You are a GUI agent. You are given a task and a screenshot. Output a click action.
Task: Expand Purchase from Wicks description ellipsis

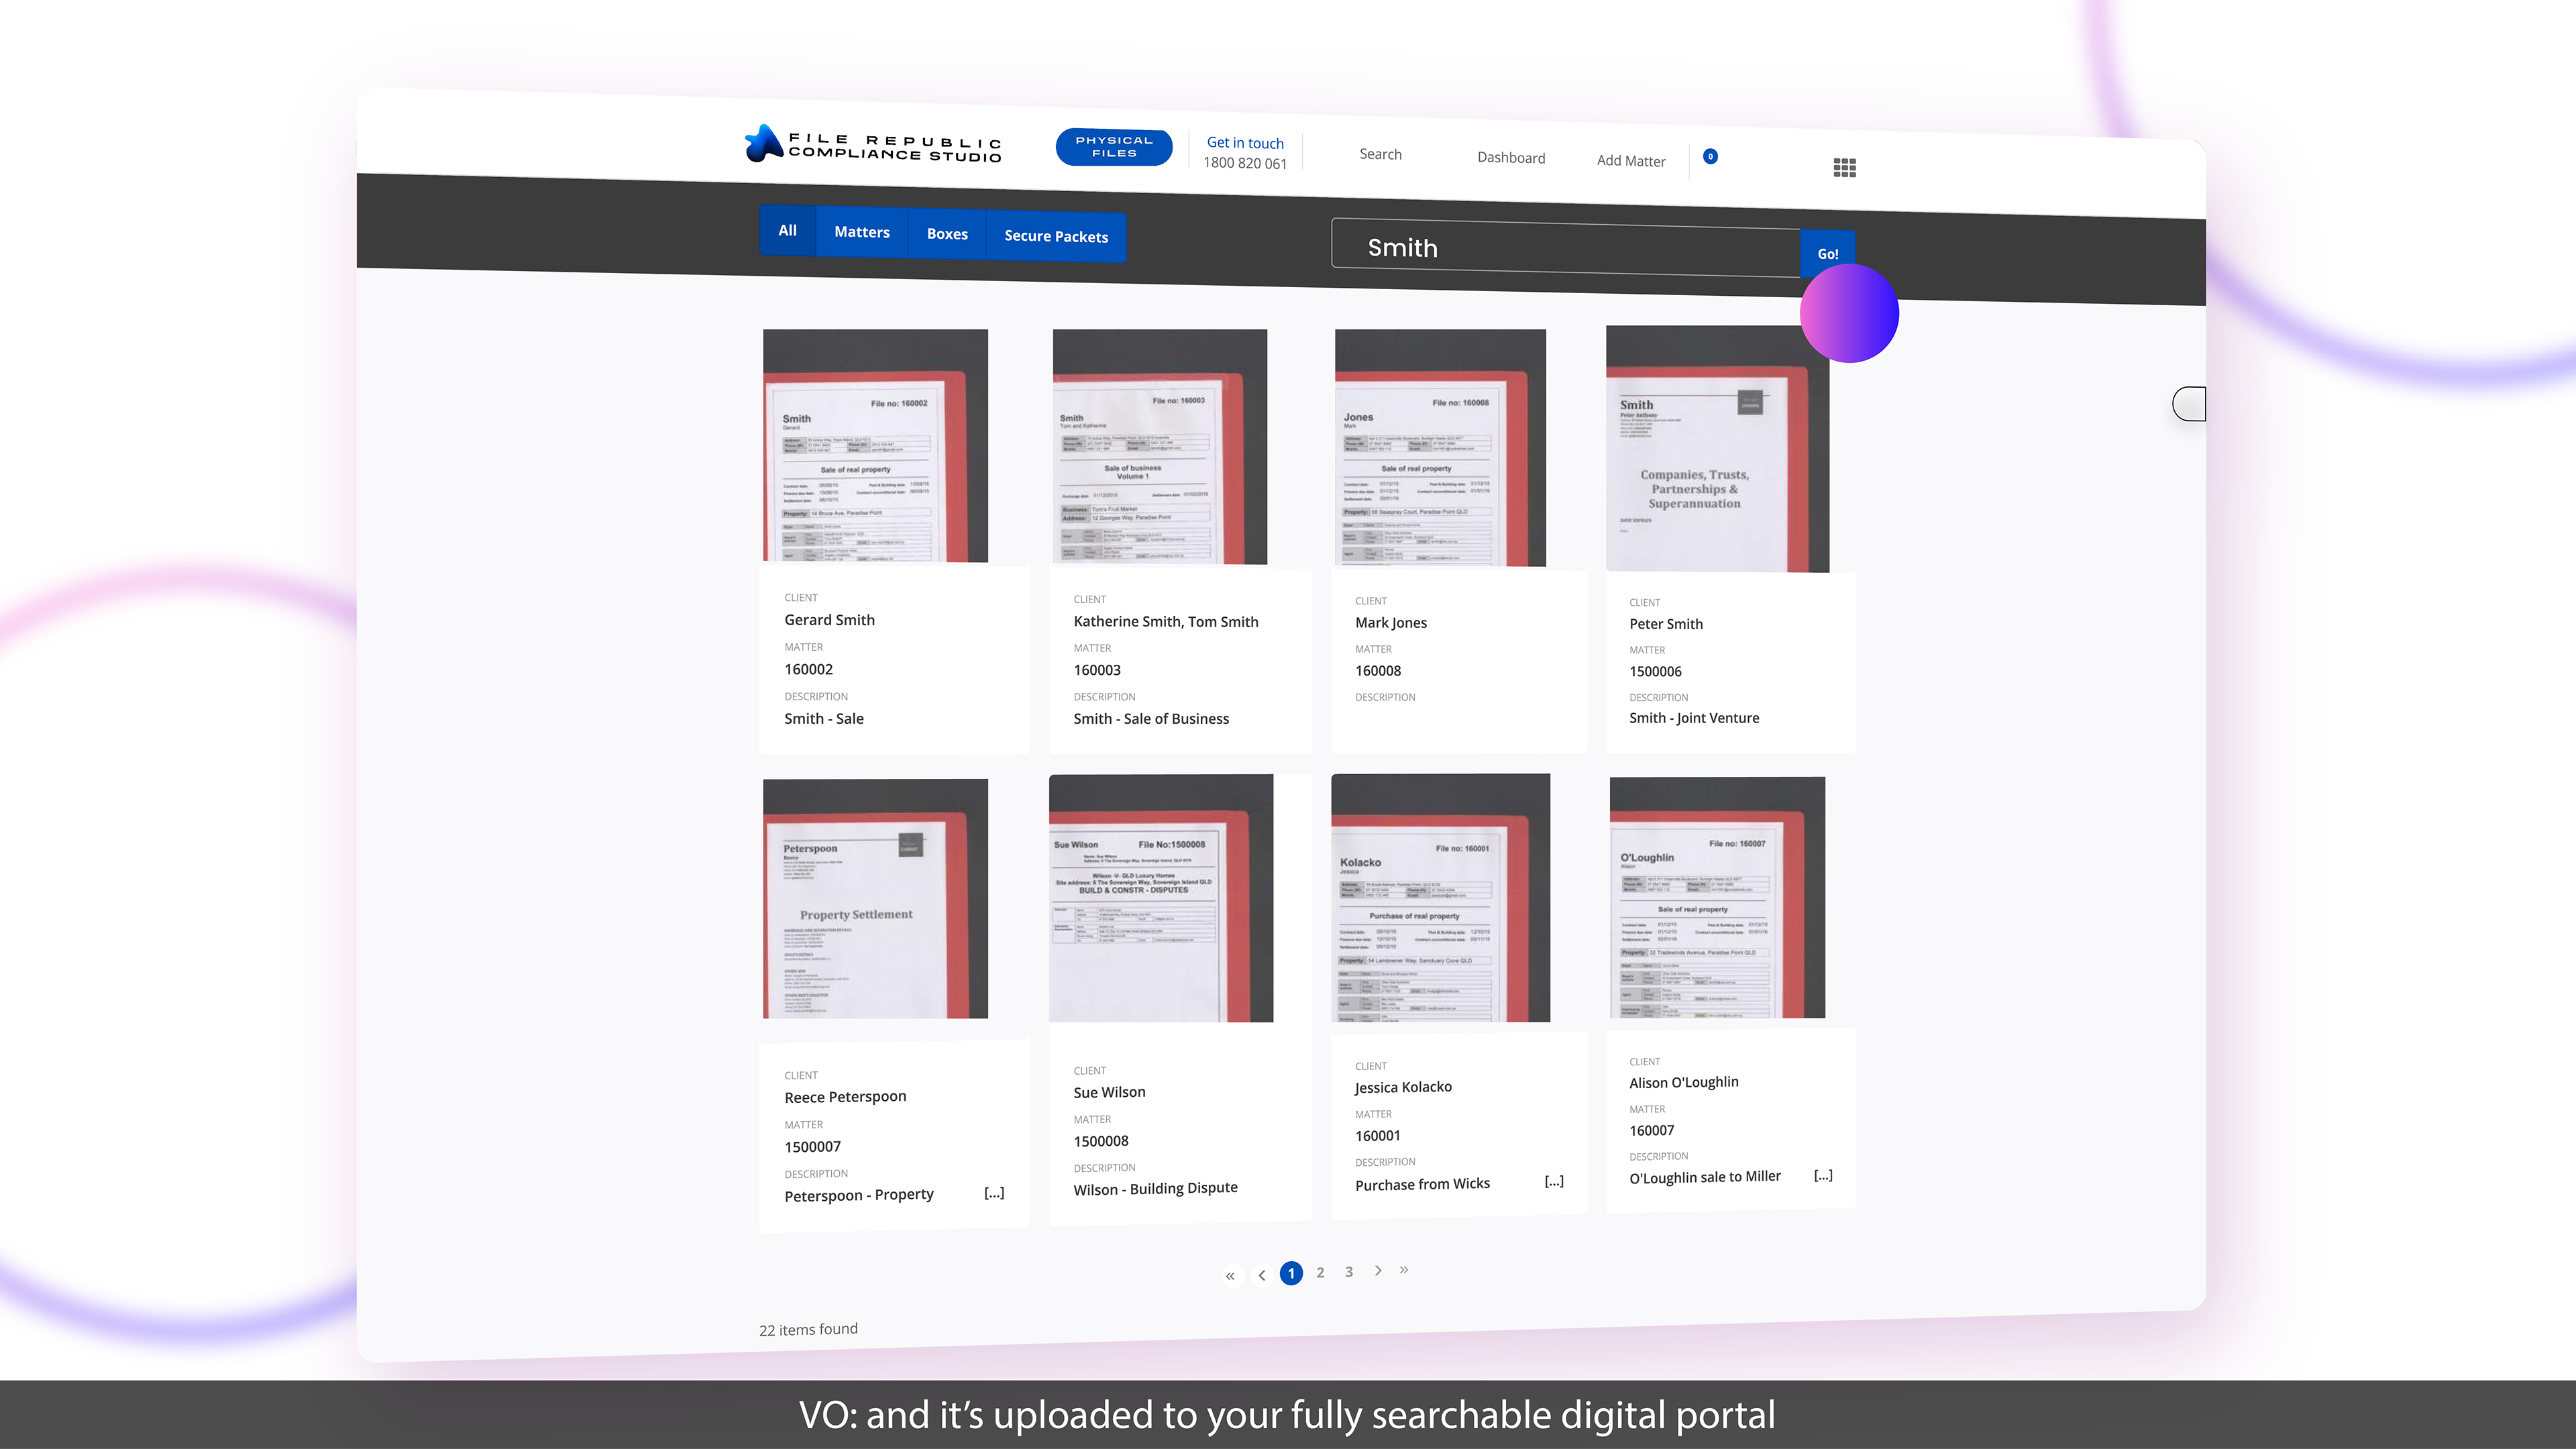(x=1553, y=1181)
